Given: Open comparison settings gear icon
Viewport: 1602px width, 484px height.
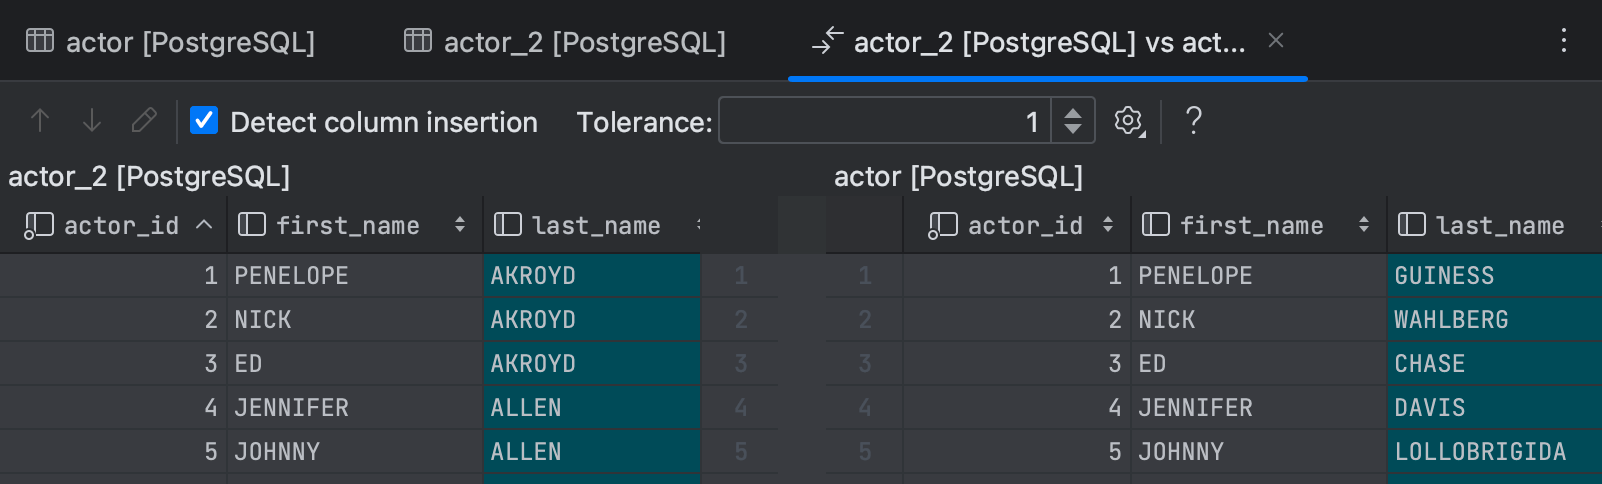Looking at the screenshot, I should click(1129, 121).
